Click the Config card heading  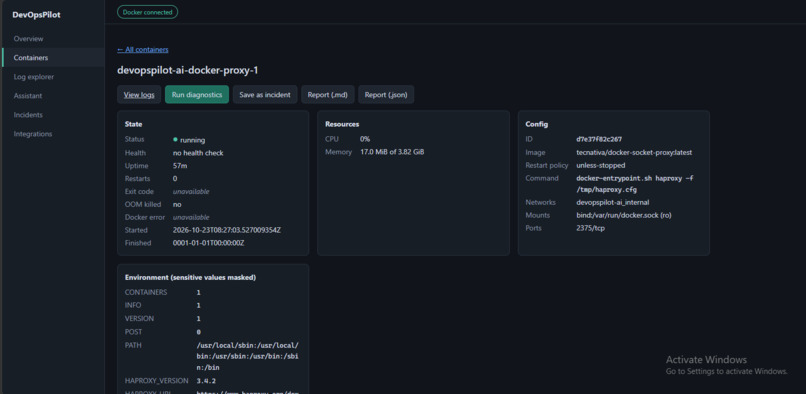point(537,124)
